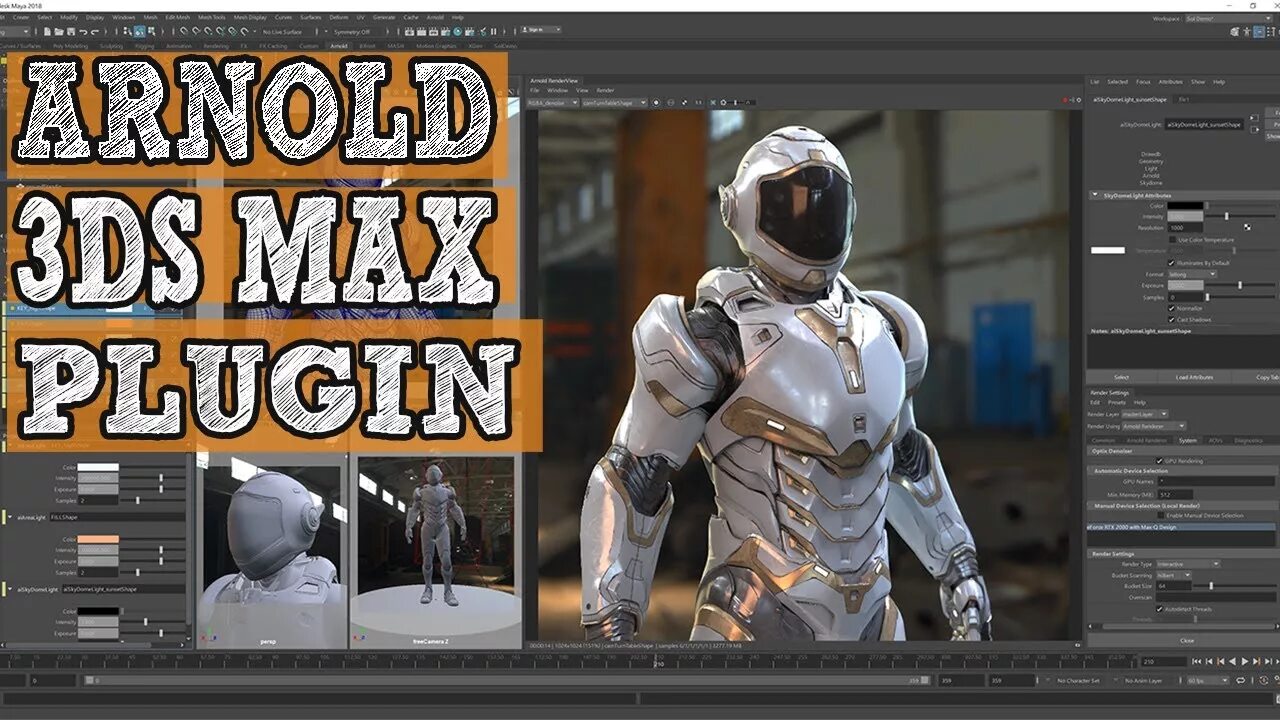Viewport: 1280px width, 720px height.
Task: Click the Save Scene disk icon
Action: (70, 31)
